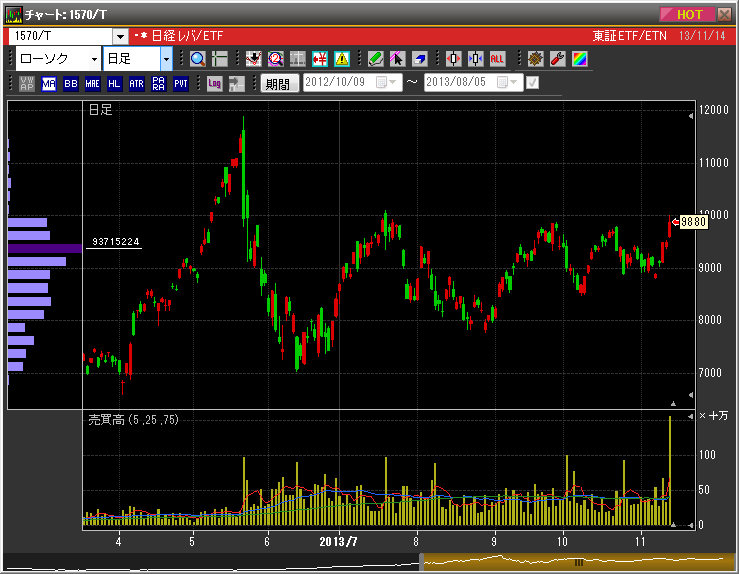
Task: Expand the 1570/T symbol code dropdown
Action: tap(120, 36)
